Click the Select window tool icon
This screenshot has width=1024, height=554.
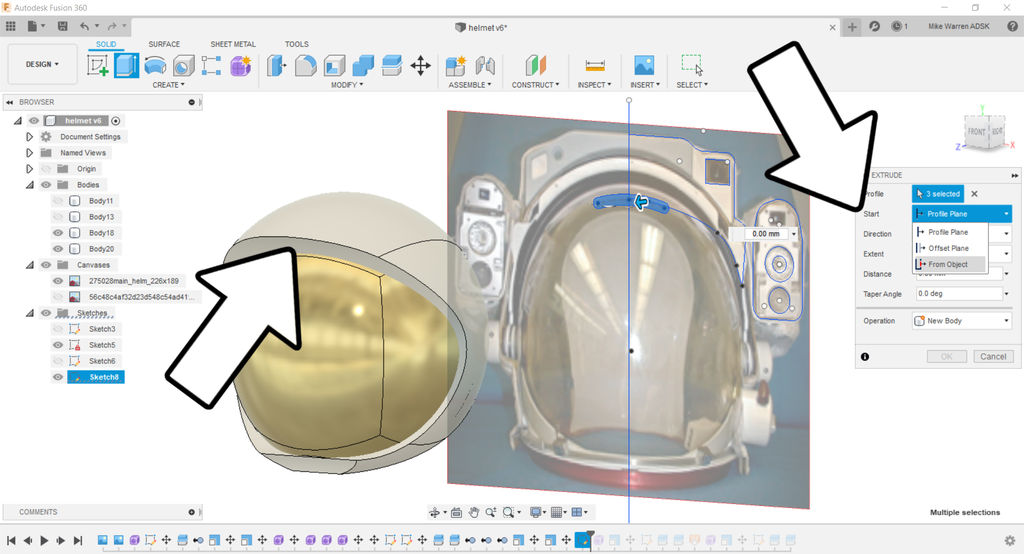coord(692,65)
